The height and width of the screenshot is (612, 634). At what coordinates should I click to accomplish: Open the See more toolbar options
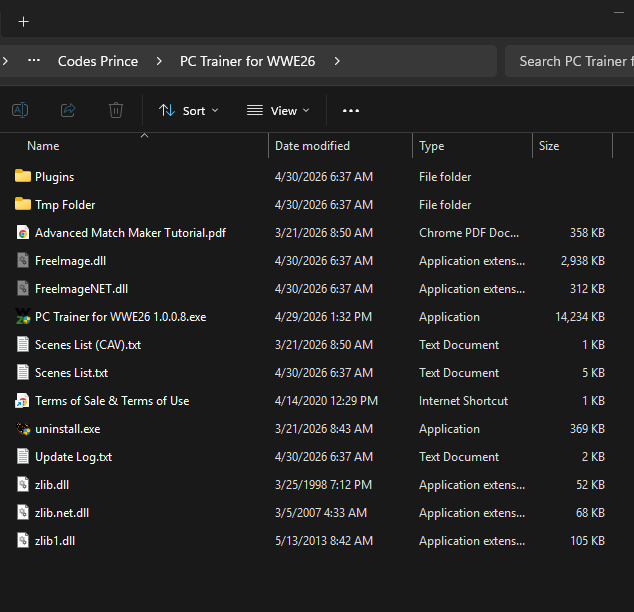coord(351,110)
